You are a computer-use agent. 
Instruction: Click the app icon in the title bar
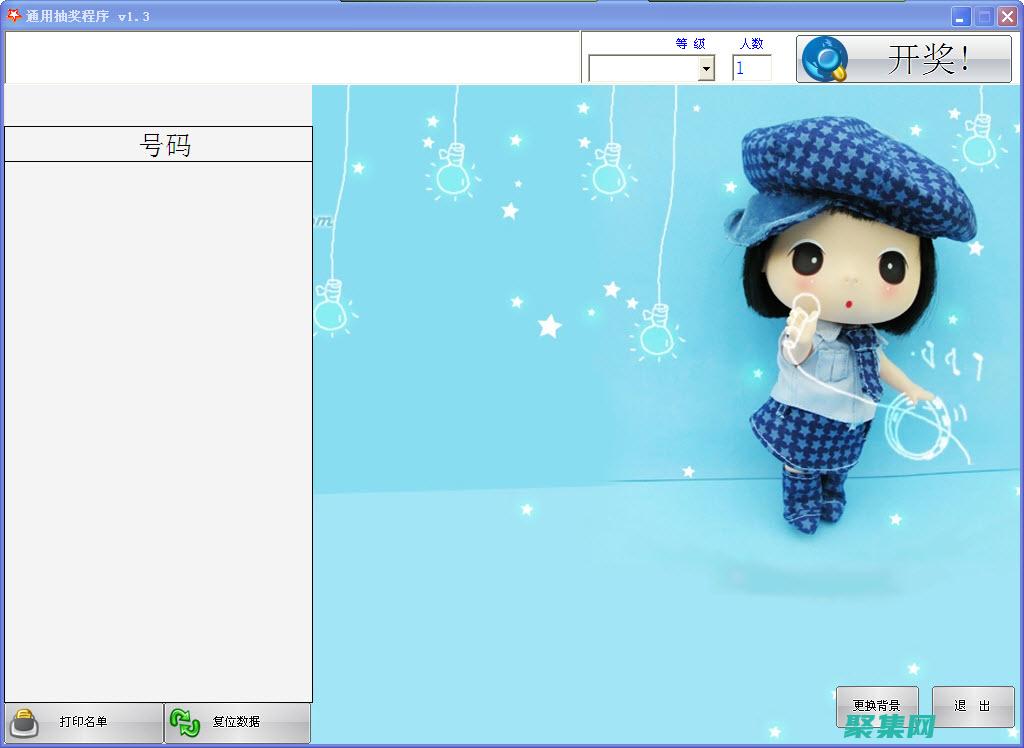click(13, 16)
